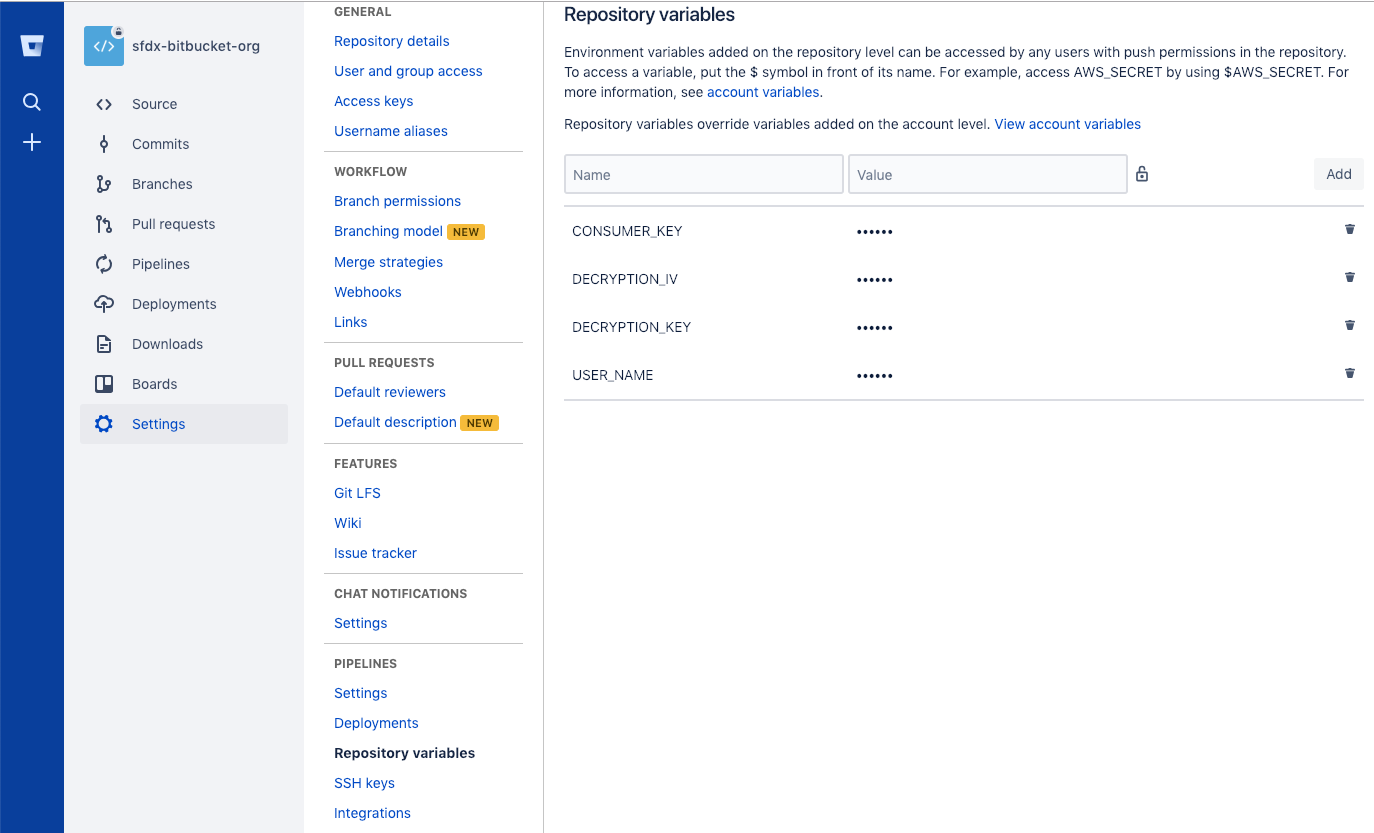Open the Branching model settings link
The width and height of the screenshot is (1374, 833).
click(x=388, y=231)
